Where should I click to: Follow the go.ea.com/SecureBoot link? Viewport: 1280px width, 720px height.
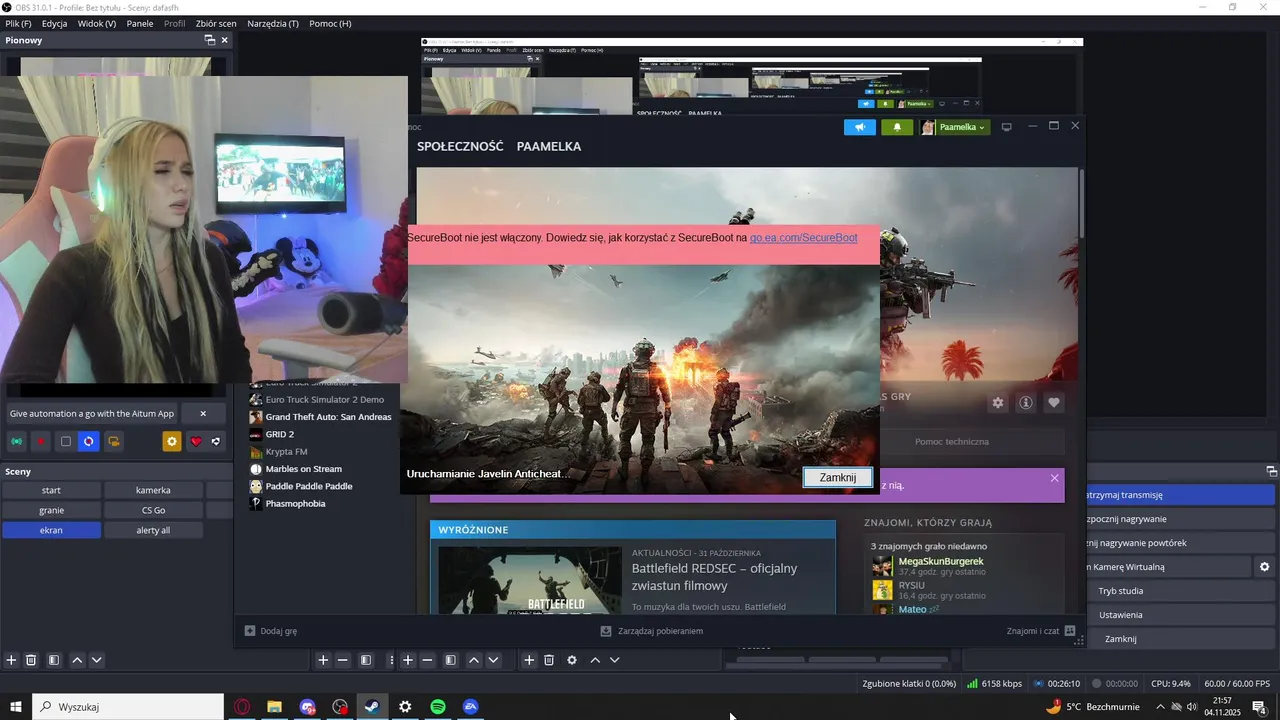803,238
